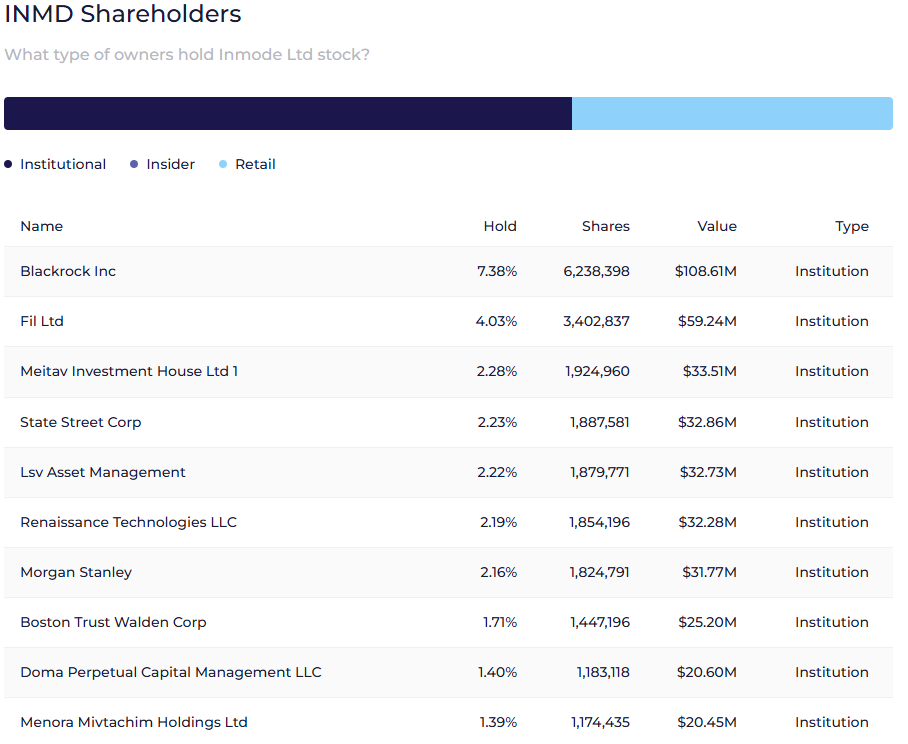Click the 2.22% hold value

(x=497, y=472)
